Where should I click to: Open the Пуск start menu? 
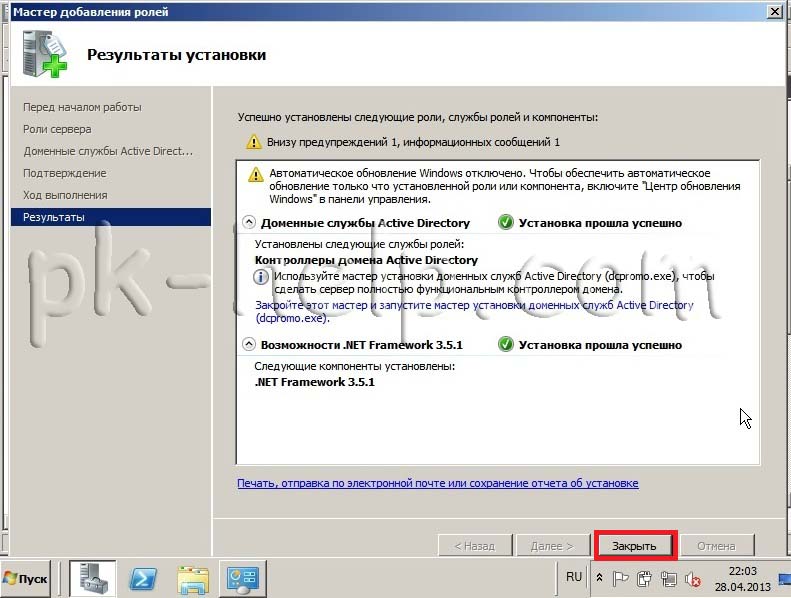[x=26, y=578]
